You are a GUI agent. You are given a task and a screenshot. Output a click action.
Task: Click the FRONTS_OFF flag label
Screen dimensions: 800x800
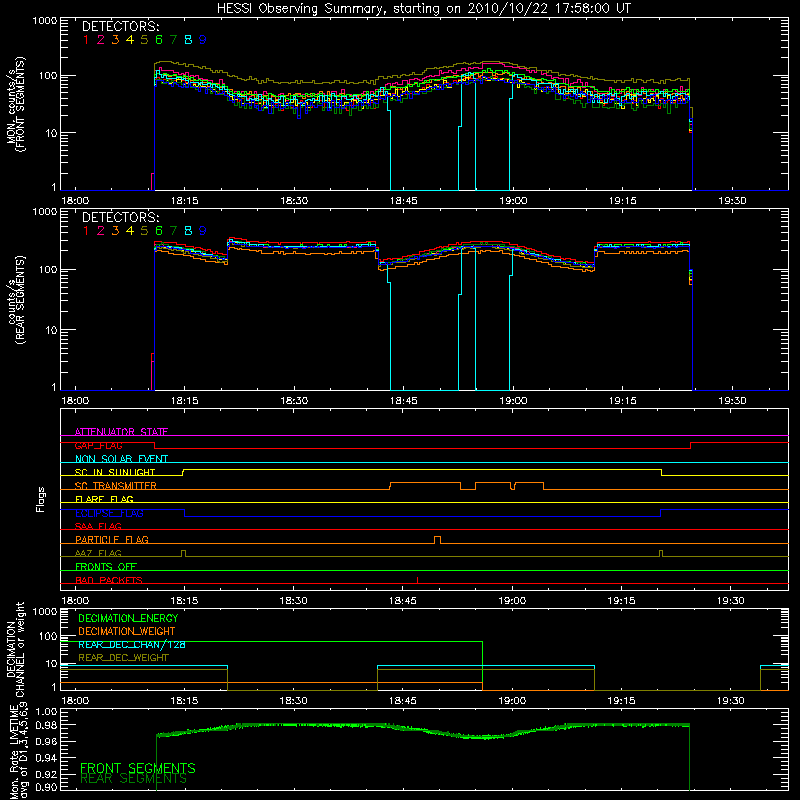tap(106, 567)
